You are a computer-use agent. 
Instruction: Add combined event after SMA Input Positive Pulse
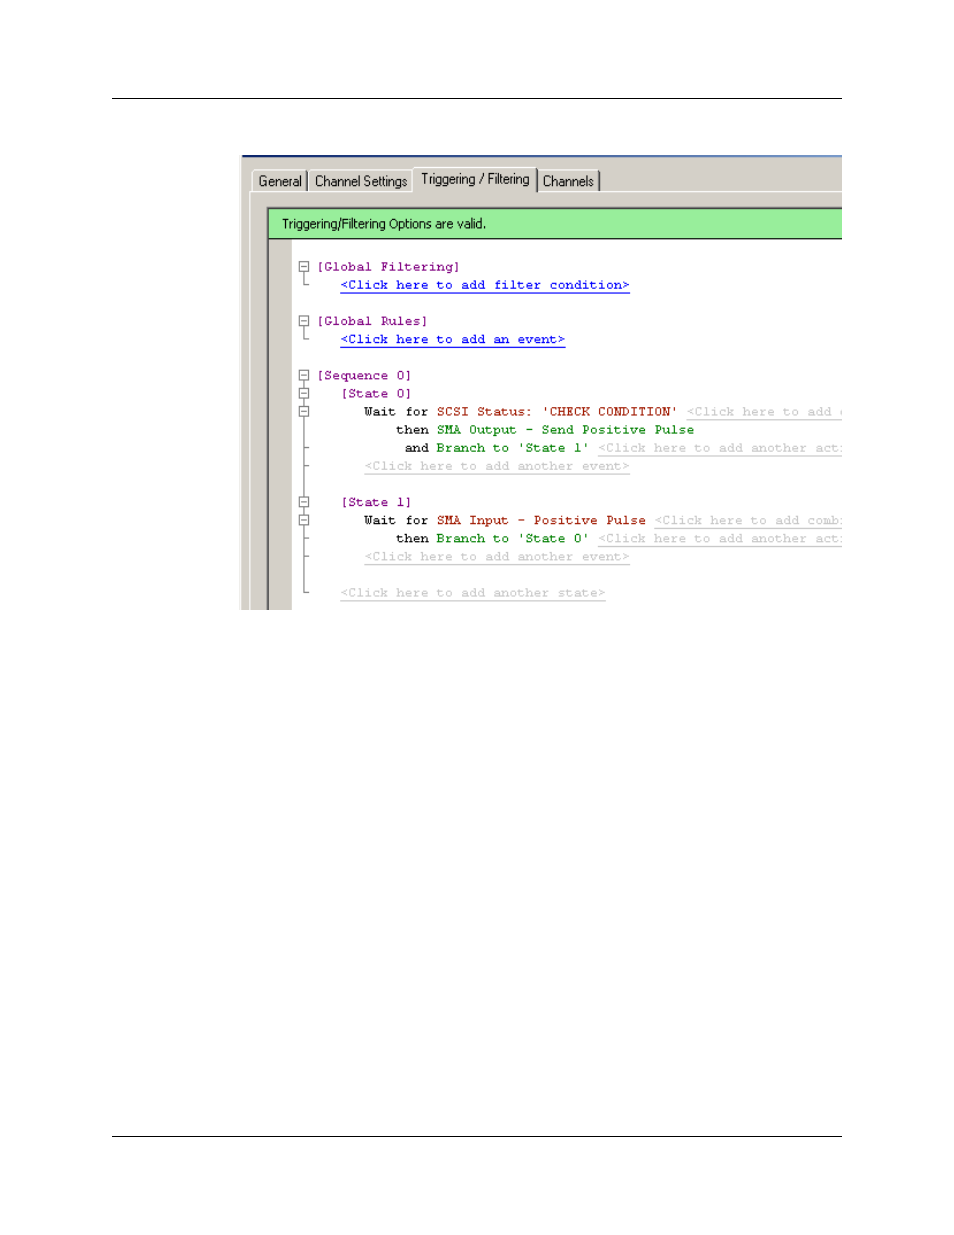[748, 521]
